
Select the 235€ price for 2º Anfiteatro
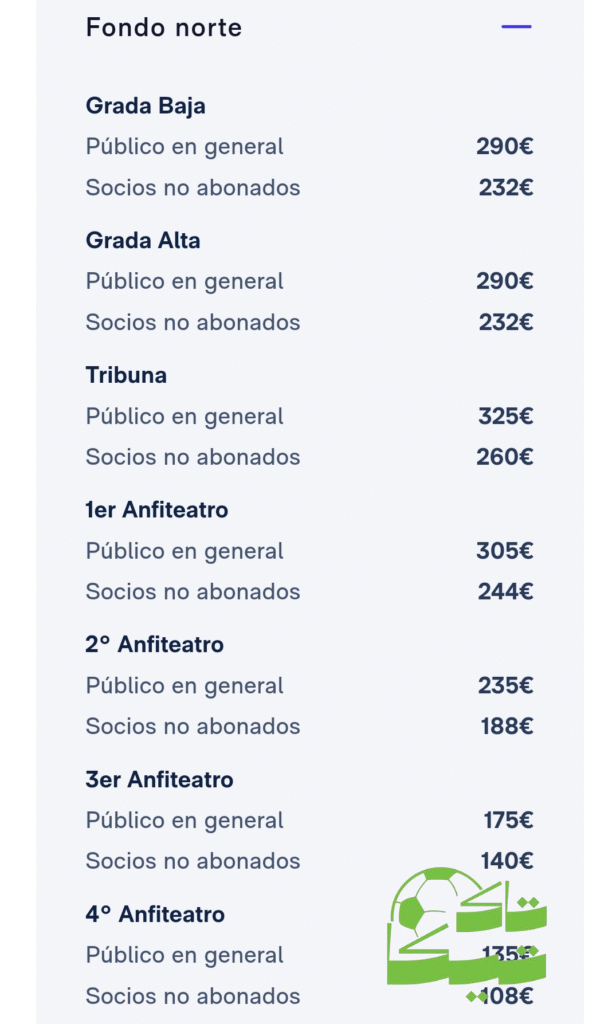click(505, 686)
